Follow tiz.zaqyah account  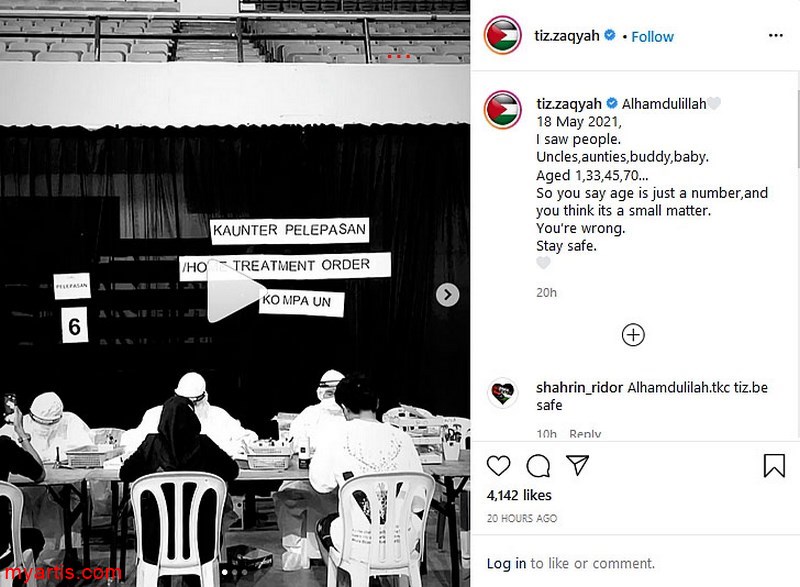click(x=652, y=37)
